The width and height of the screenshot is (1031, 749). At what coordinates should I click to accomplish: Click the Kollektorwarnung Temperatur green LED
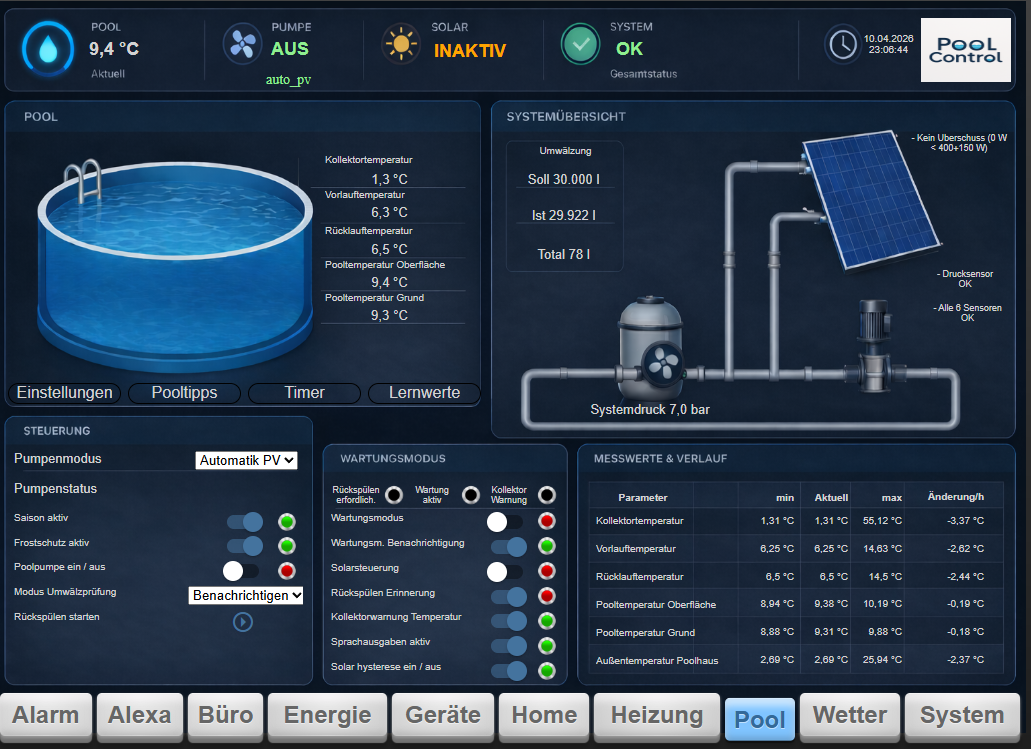click(x=546, y=621)
